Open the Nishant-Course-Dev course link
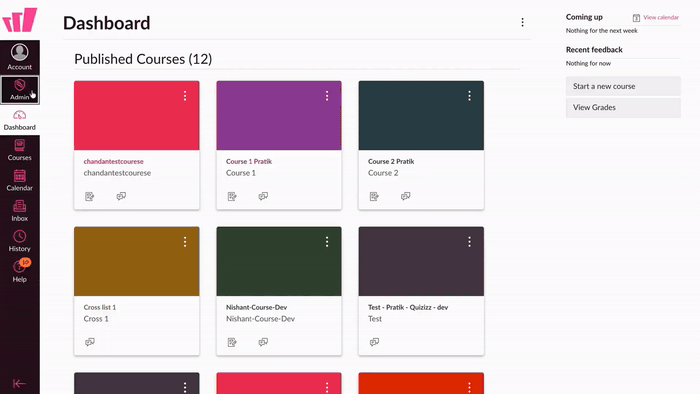700x394 pixels. pos(256,307)
